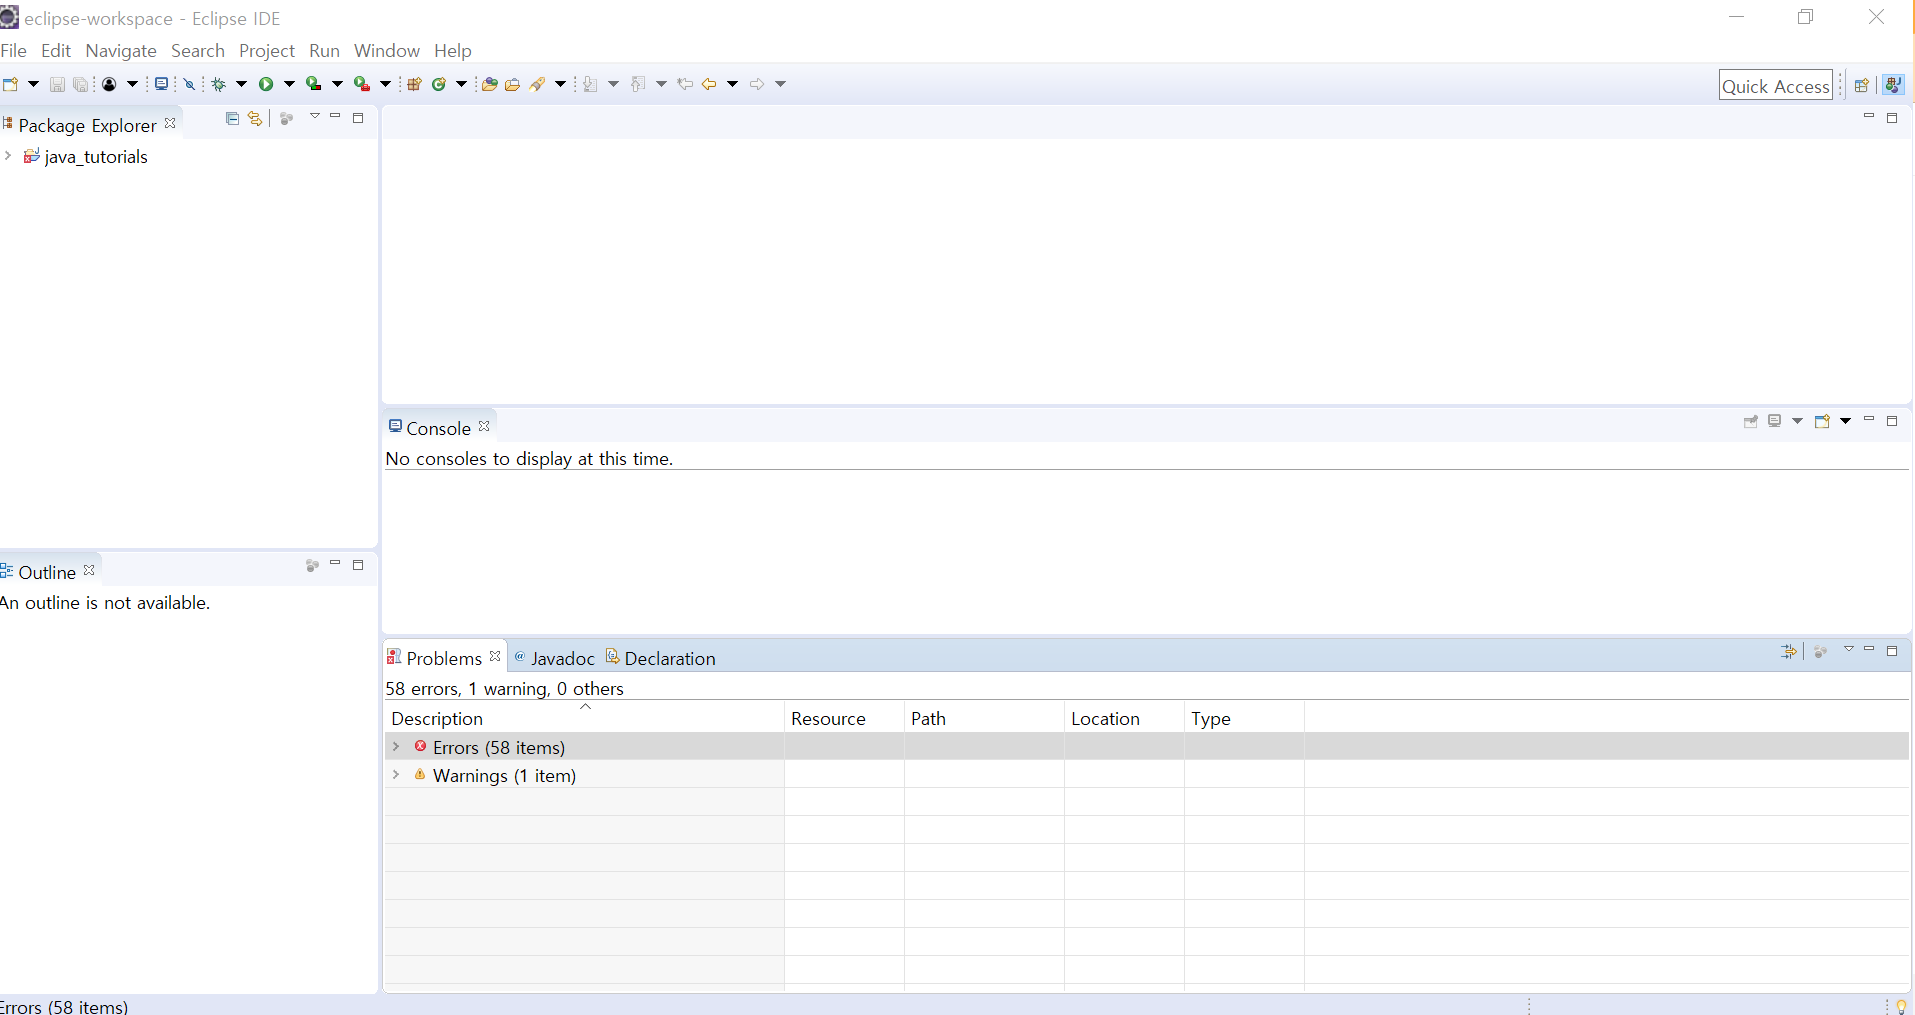This screenshot has height=1015, width=1915.
Task: Click the Forward navigation arrow
Action: click(x=757, y=85)
